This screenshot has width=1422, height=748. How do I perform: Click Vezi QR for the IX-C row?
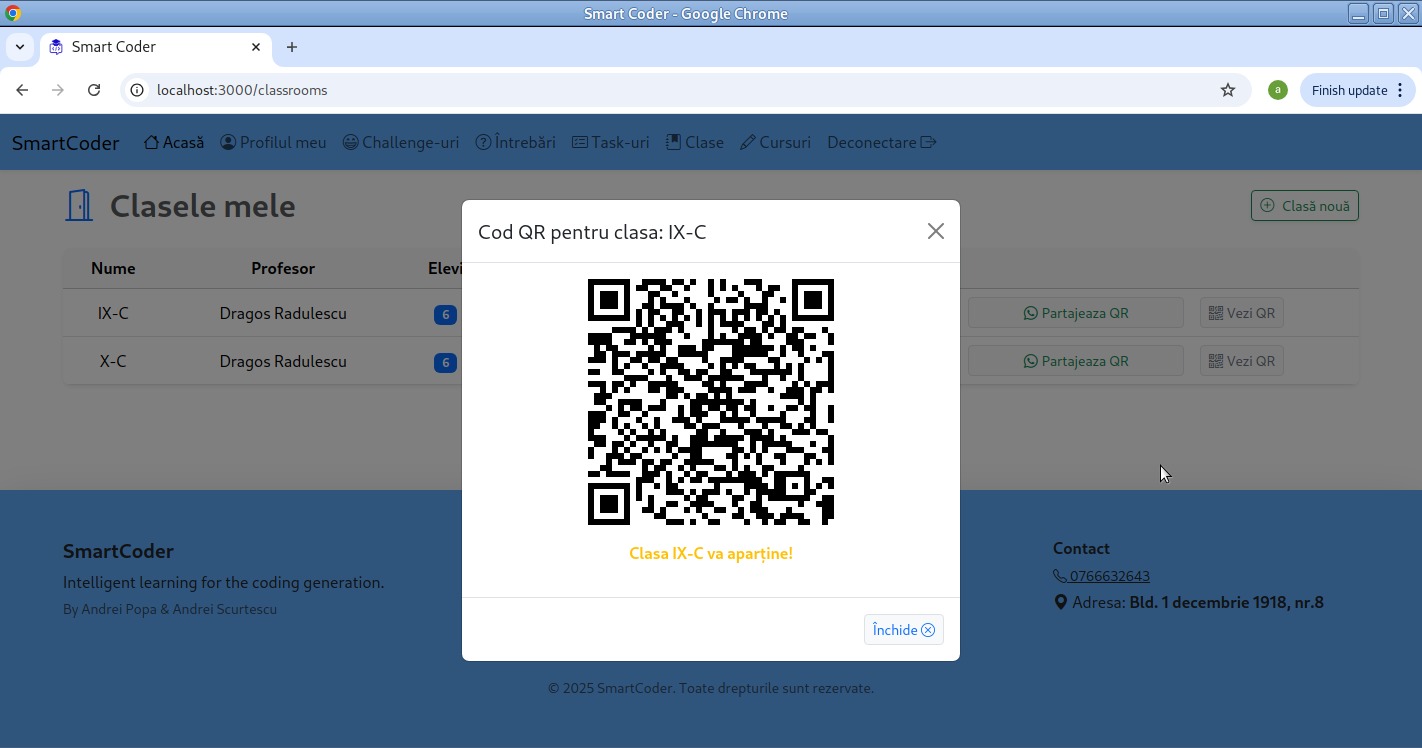pyautogui.click(x=1242, y=313)
